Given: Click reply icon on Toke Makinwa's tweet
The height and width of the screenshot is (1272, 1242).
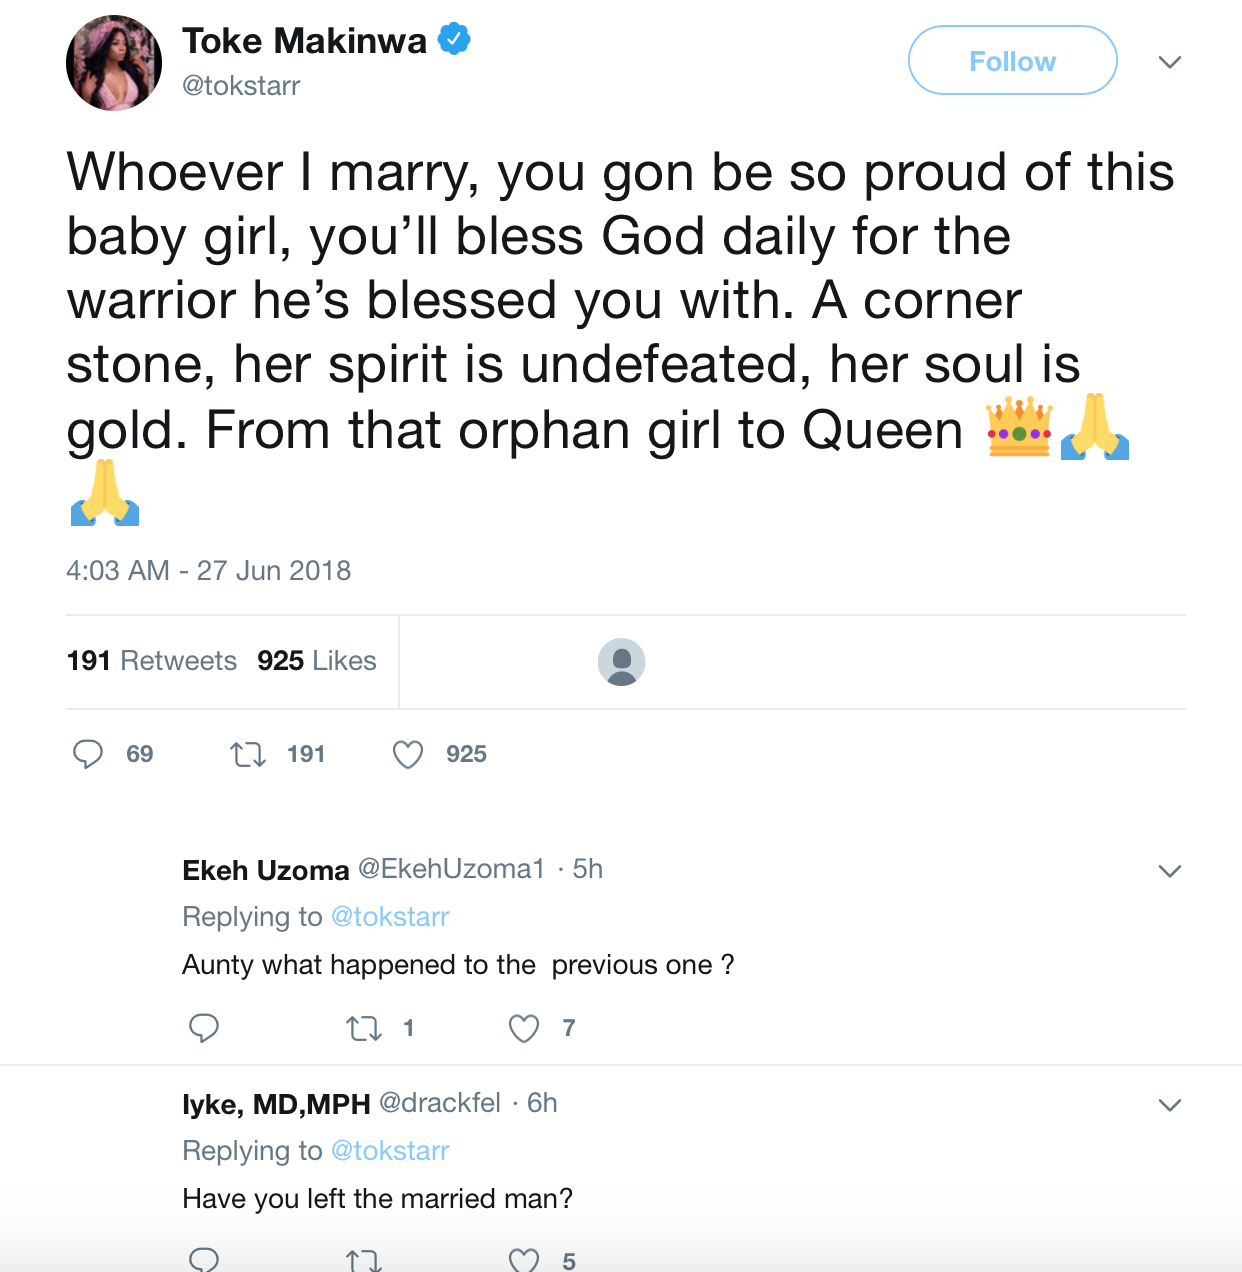Looking at the screenshot, I should 88,754.
